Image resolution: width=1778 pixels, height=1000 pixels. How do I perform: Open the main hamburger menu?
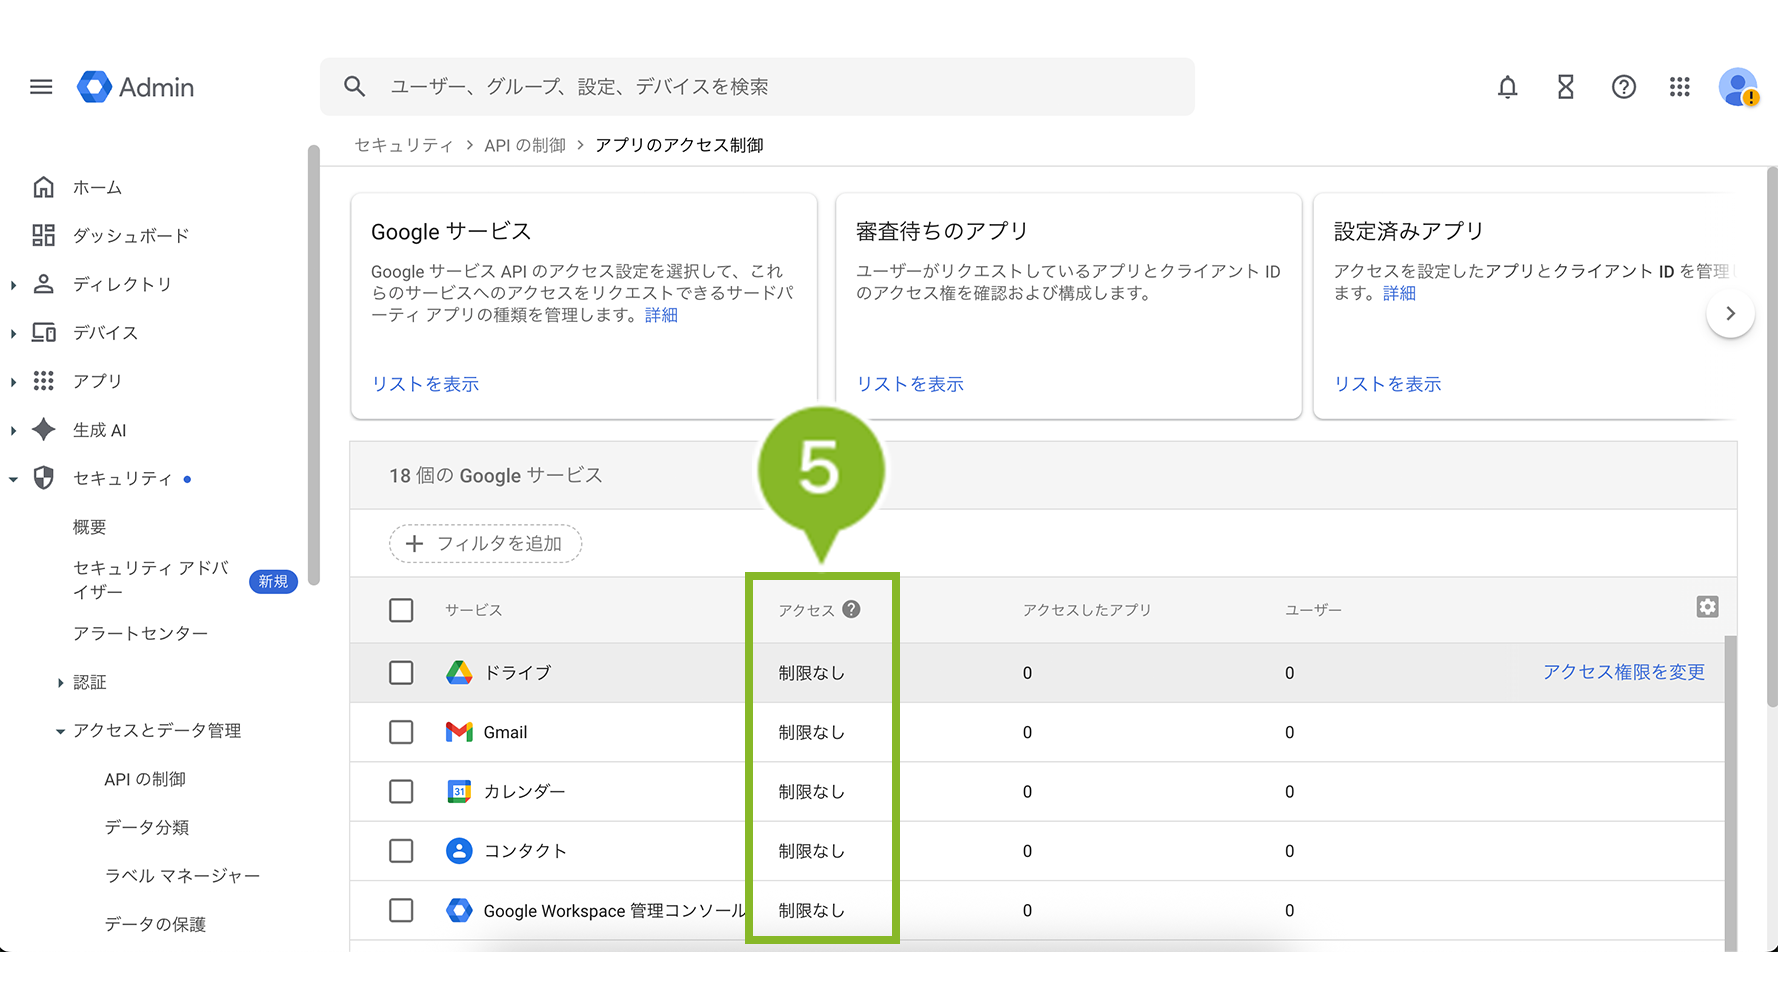41,87
